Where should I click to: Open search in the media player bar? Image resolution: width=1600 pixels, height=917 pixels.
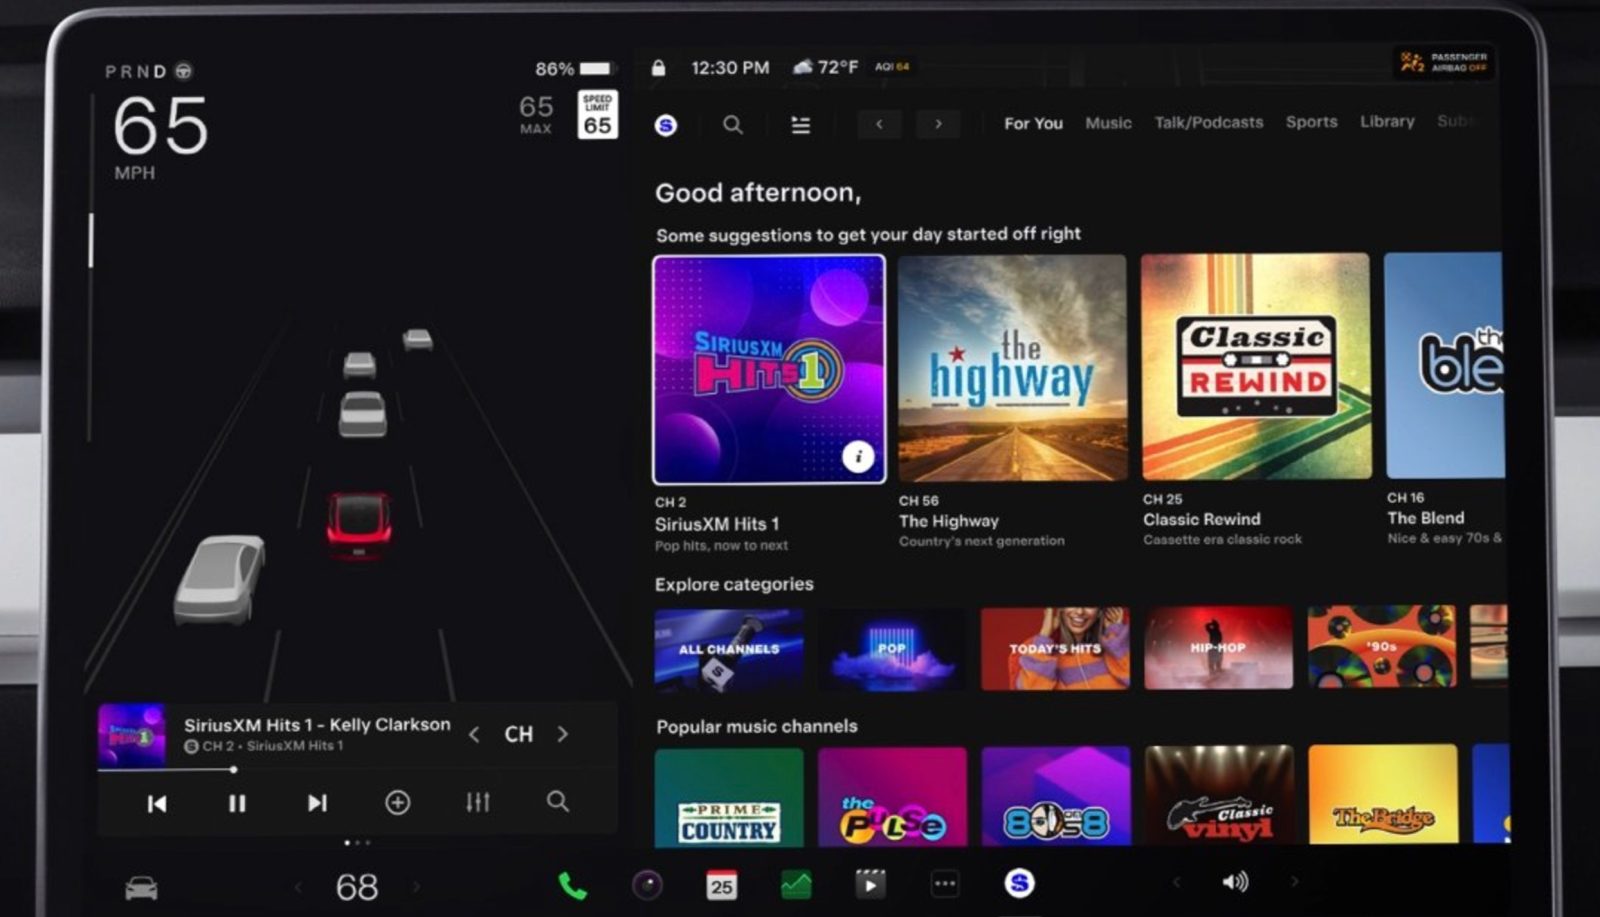click(558, 801)
